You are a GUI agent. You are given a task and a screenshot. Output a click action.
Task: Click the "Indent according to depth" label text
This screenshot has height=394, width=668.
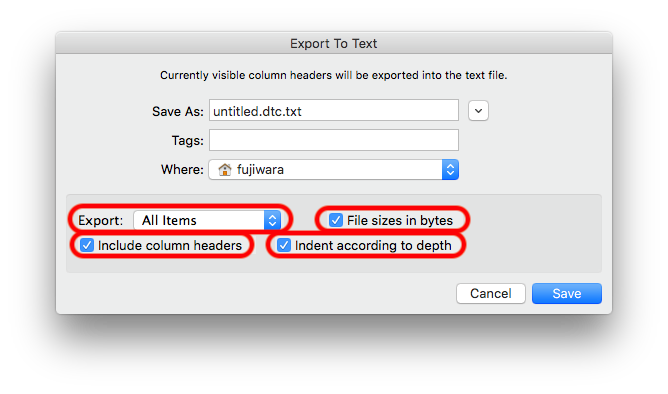(x=373, y=245)
